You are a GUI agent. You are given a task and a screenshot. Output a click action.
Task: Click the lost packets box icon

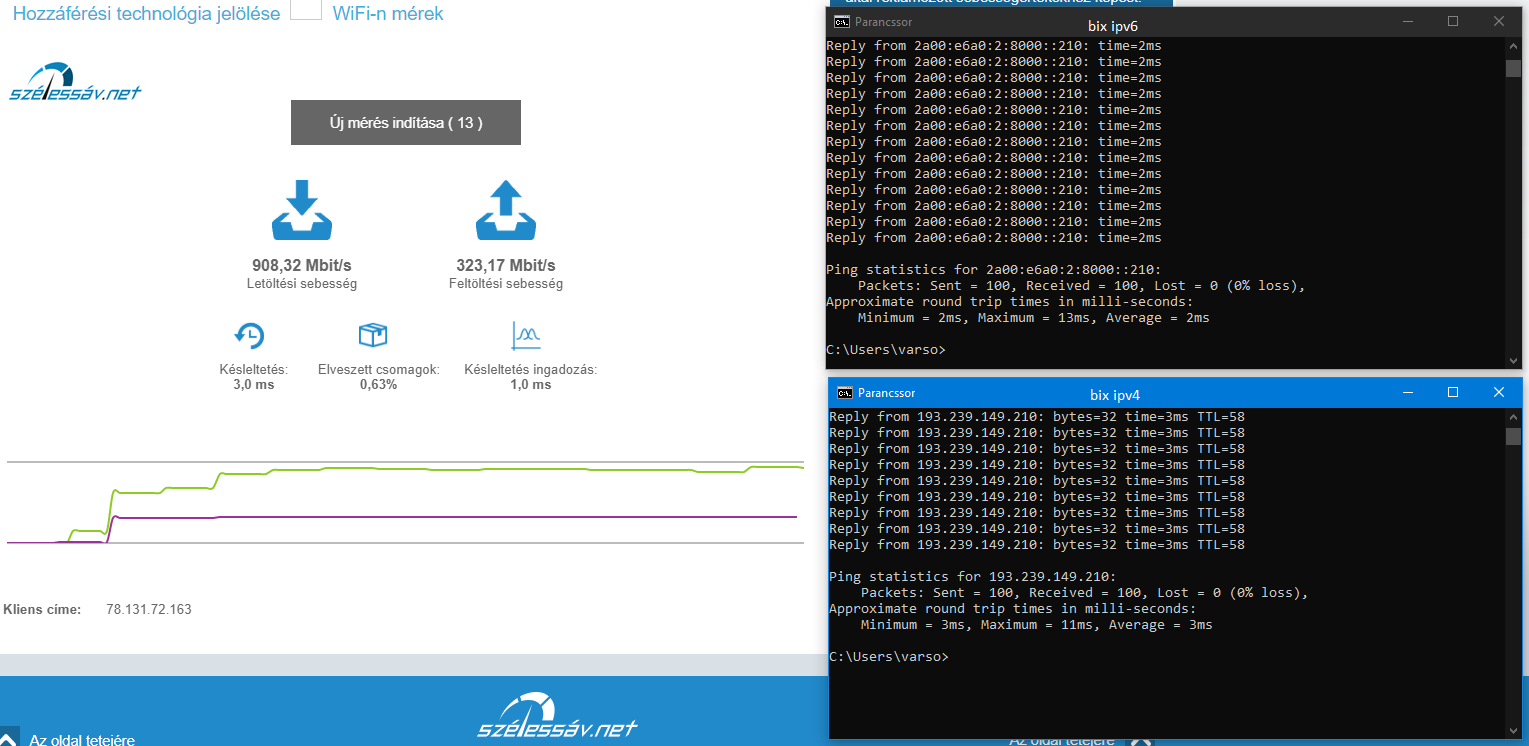point(373,335)
